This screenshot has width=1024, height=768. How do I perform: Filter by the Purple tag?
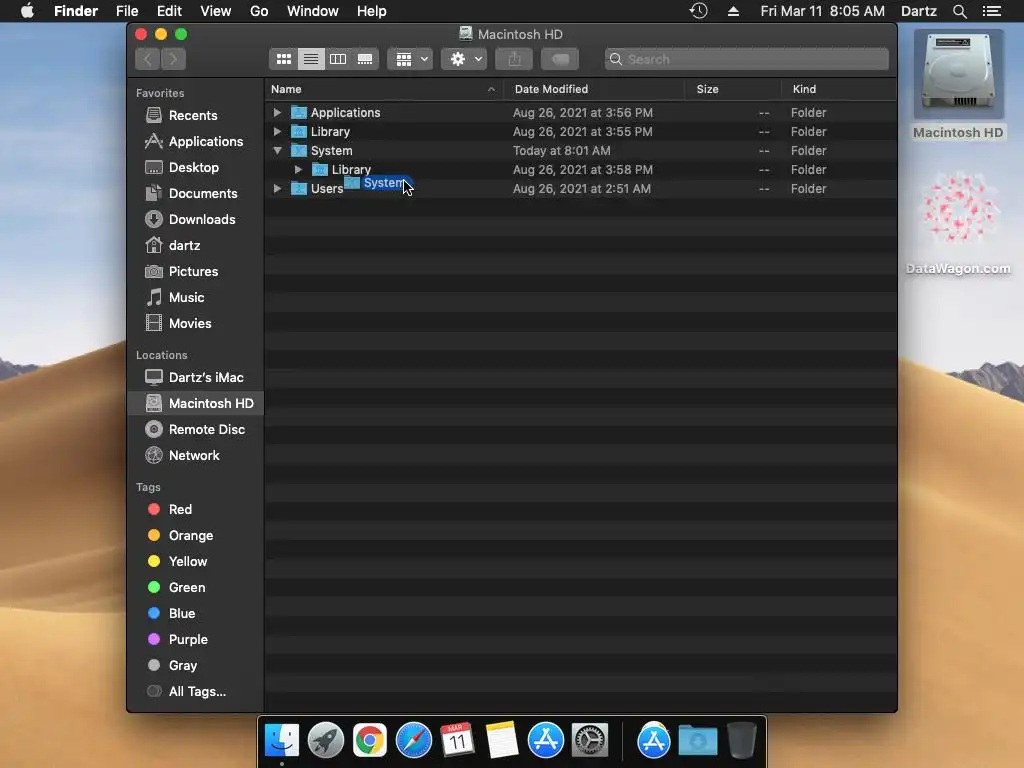[195, 640]
